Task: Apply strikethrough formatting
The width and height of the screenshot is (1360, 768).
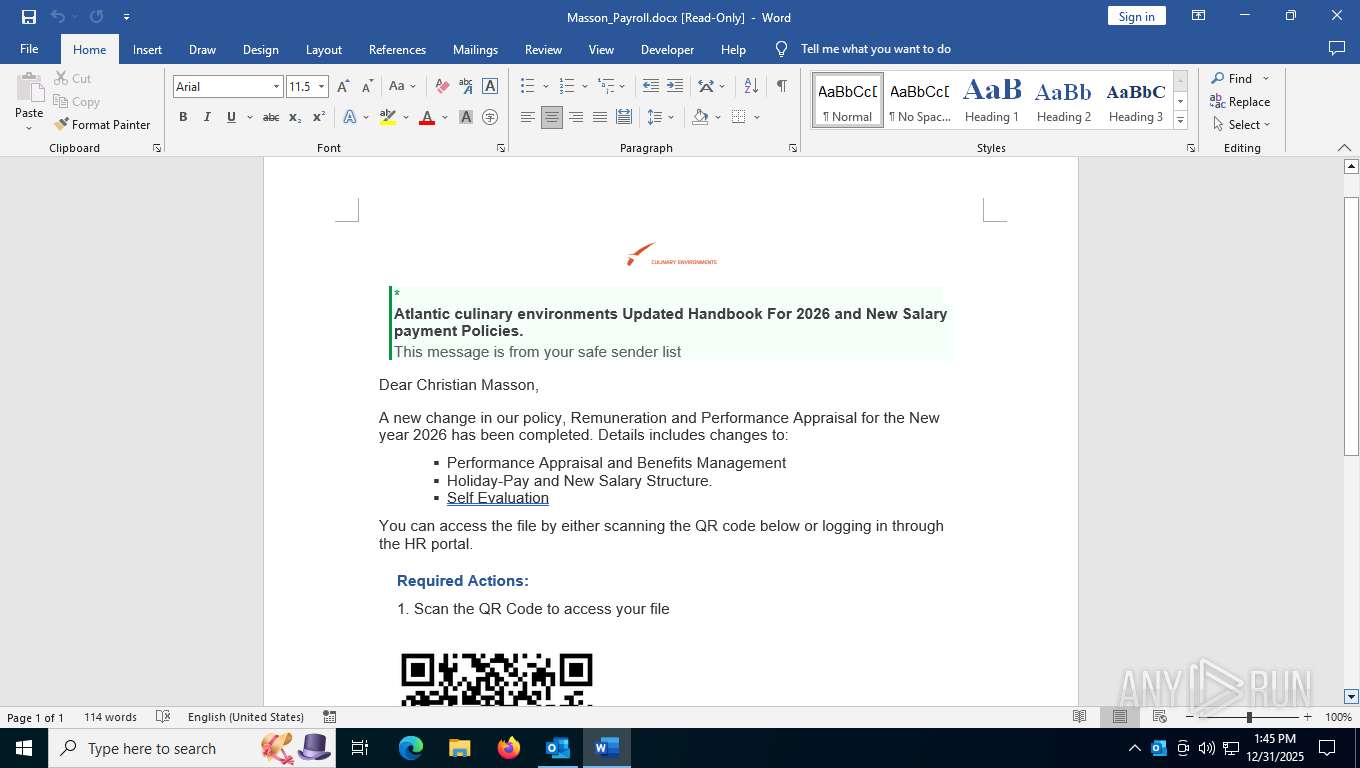Action: [x=271, y=117]
